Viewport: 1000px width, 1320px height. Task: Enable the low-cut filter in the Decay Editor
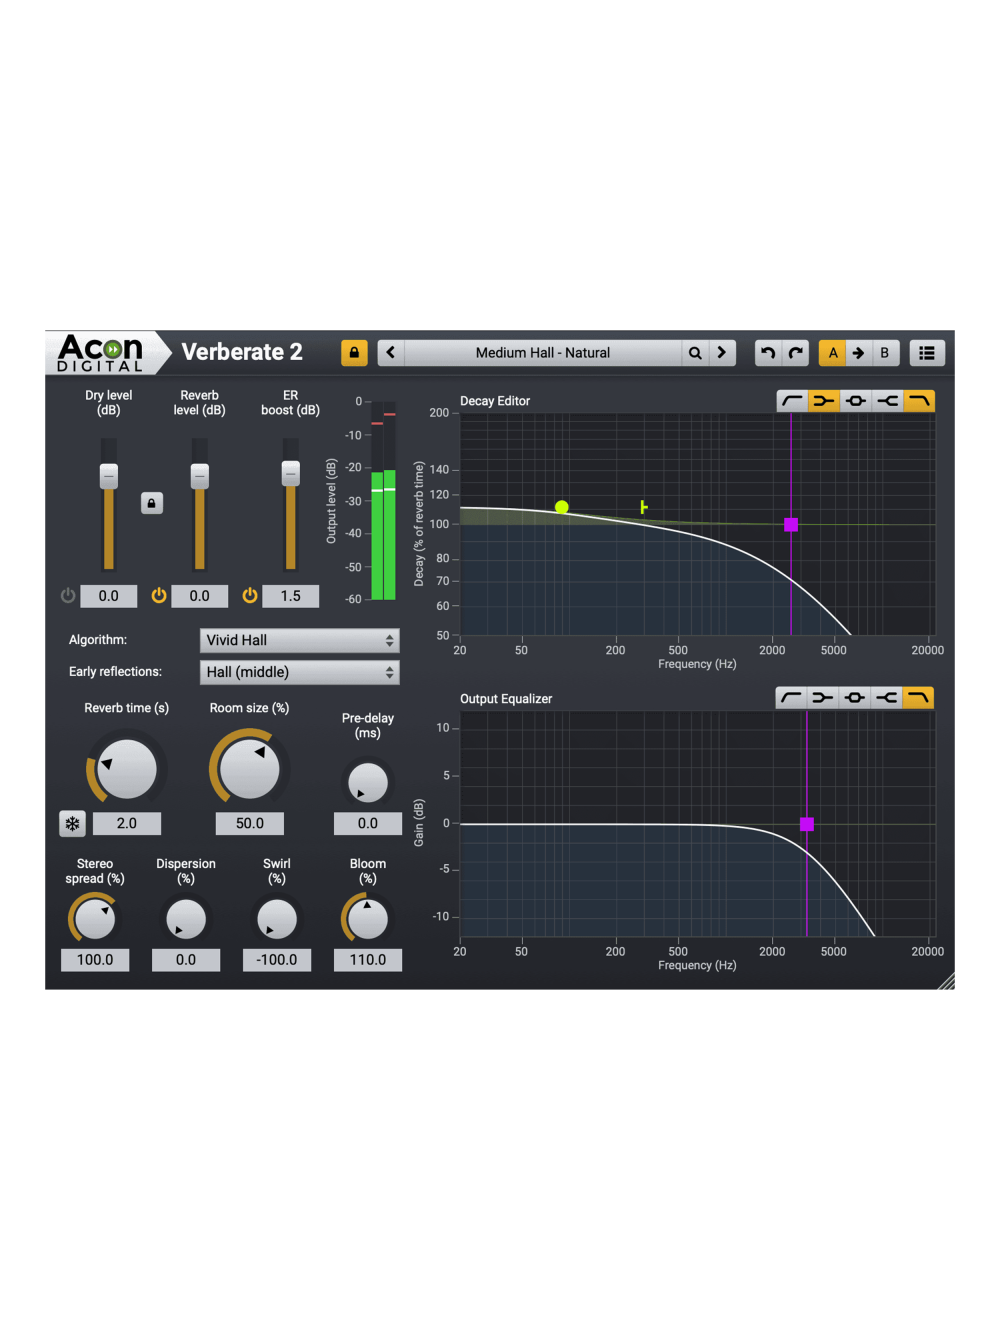791,400
